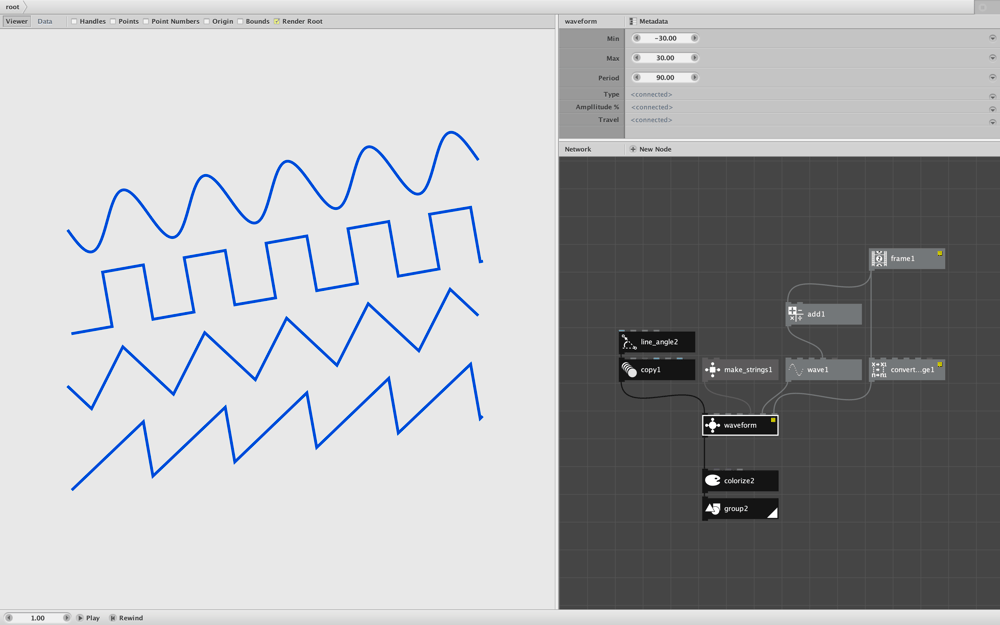Click the frame number field showing 1.00
Image resolution: width=1000 pixels, height=625 pixels.
pyautogui.click(x=38, y=618)
